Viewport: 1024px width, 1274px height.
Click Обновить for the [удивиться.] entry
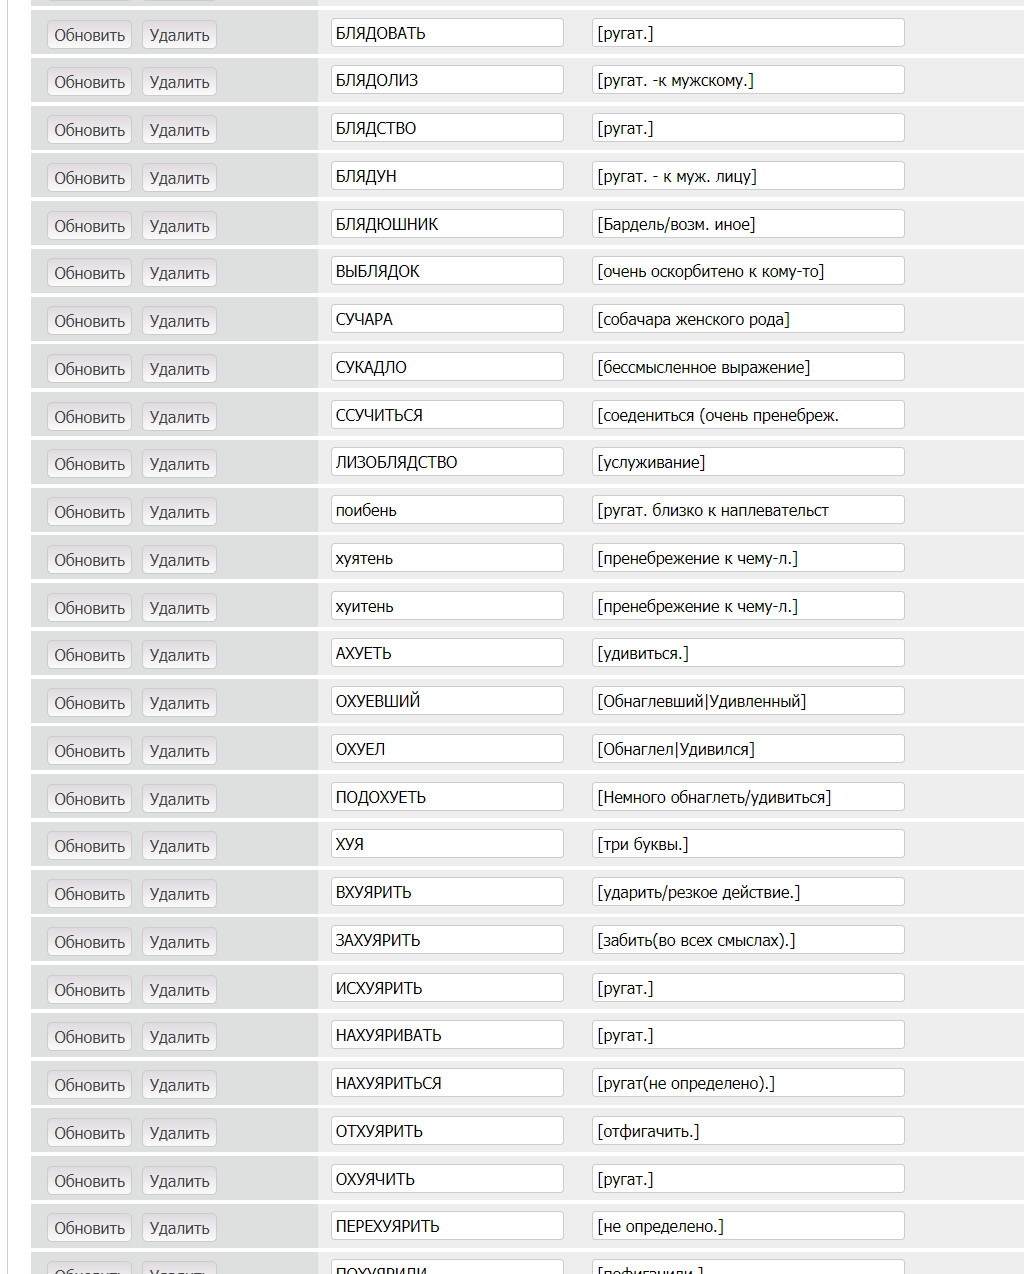point(89,655)
